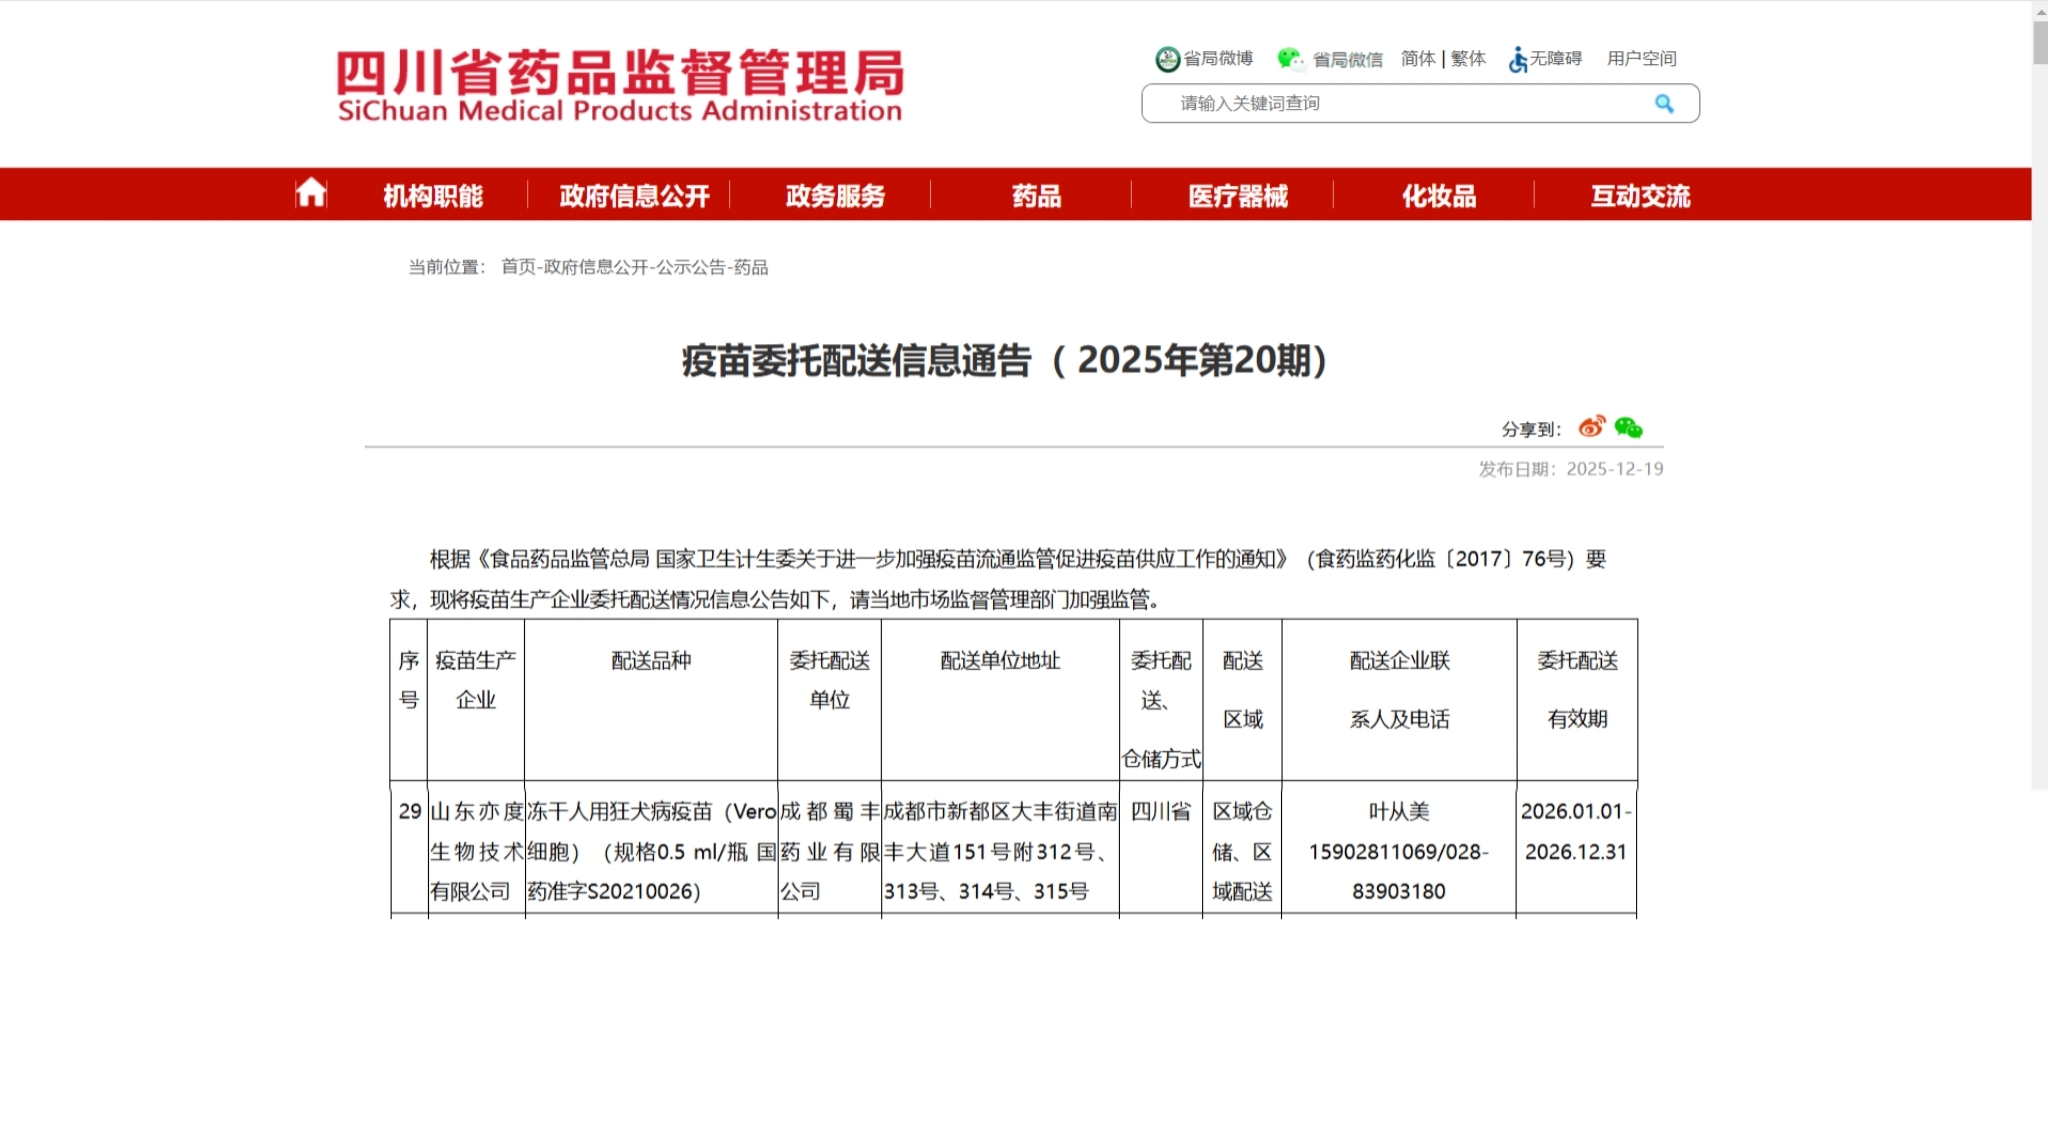Click the home icon in navigation bar

[310, 193]
